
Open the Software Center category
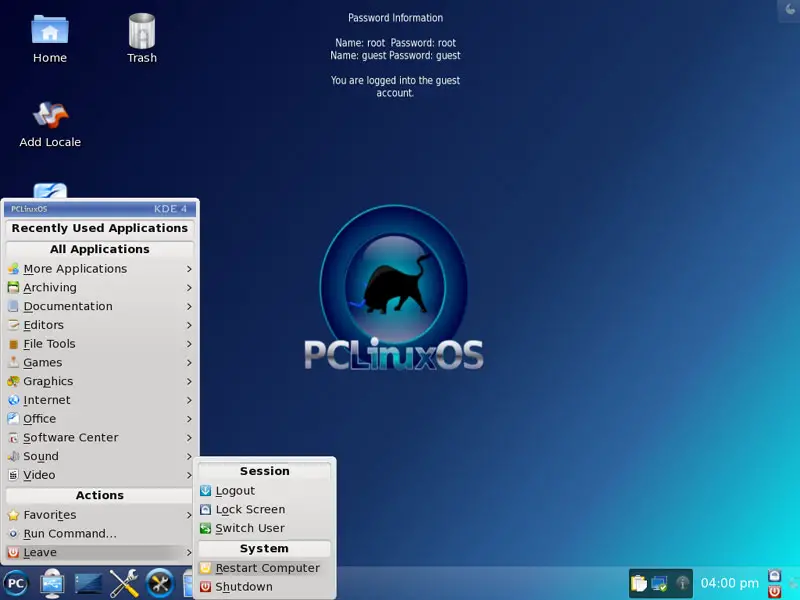(x=100, y=438)
